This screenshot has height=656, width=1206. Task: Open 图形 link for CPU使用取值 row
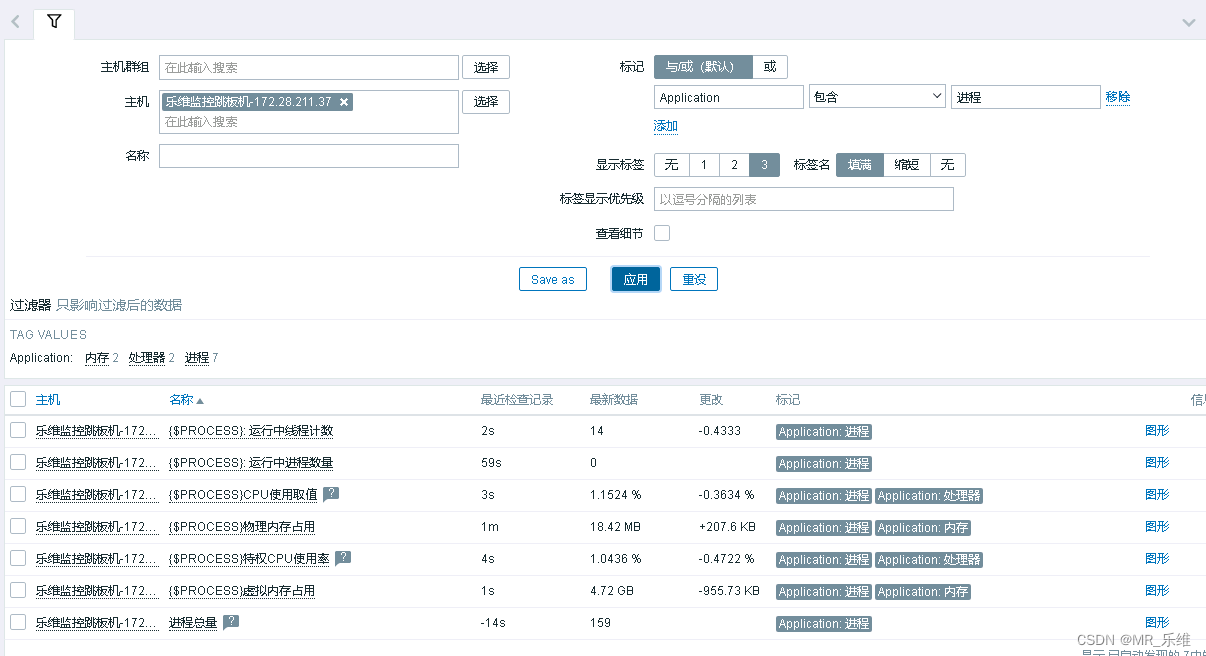click(x=1157, y=495)
